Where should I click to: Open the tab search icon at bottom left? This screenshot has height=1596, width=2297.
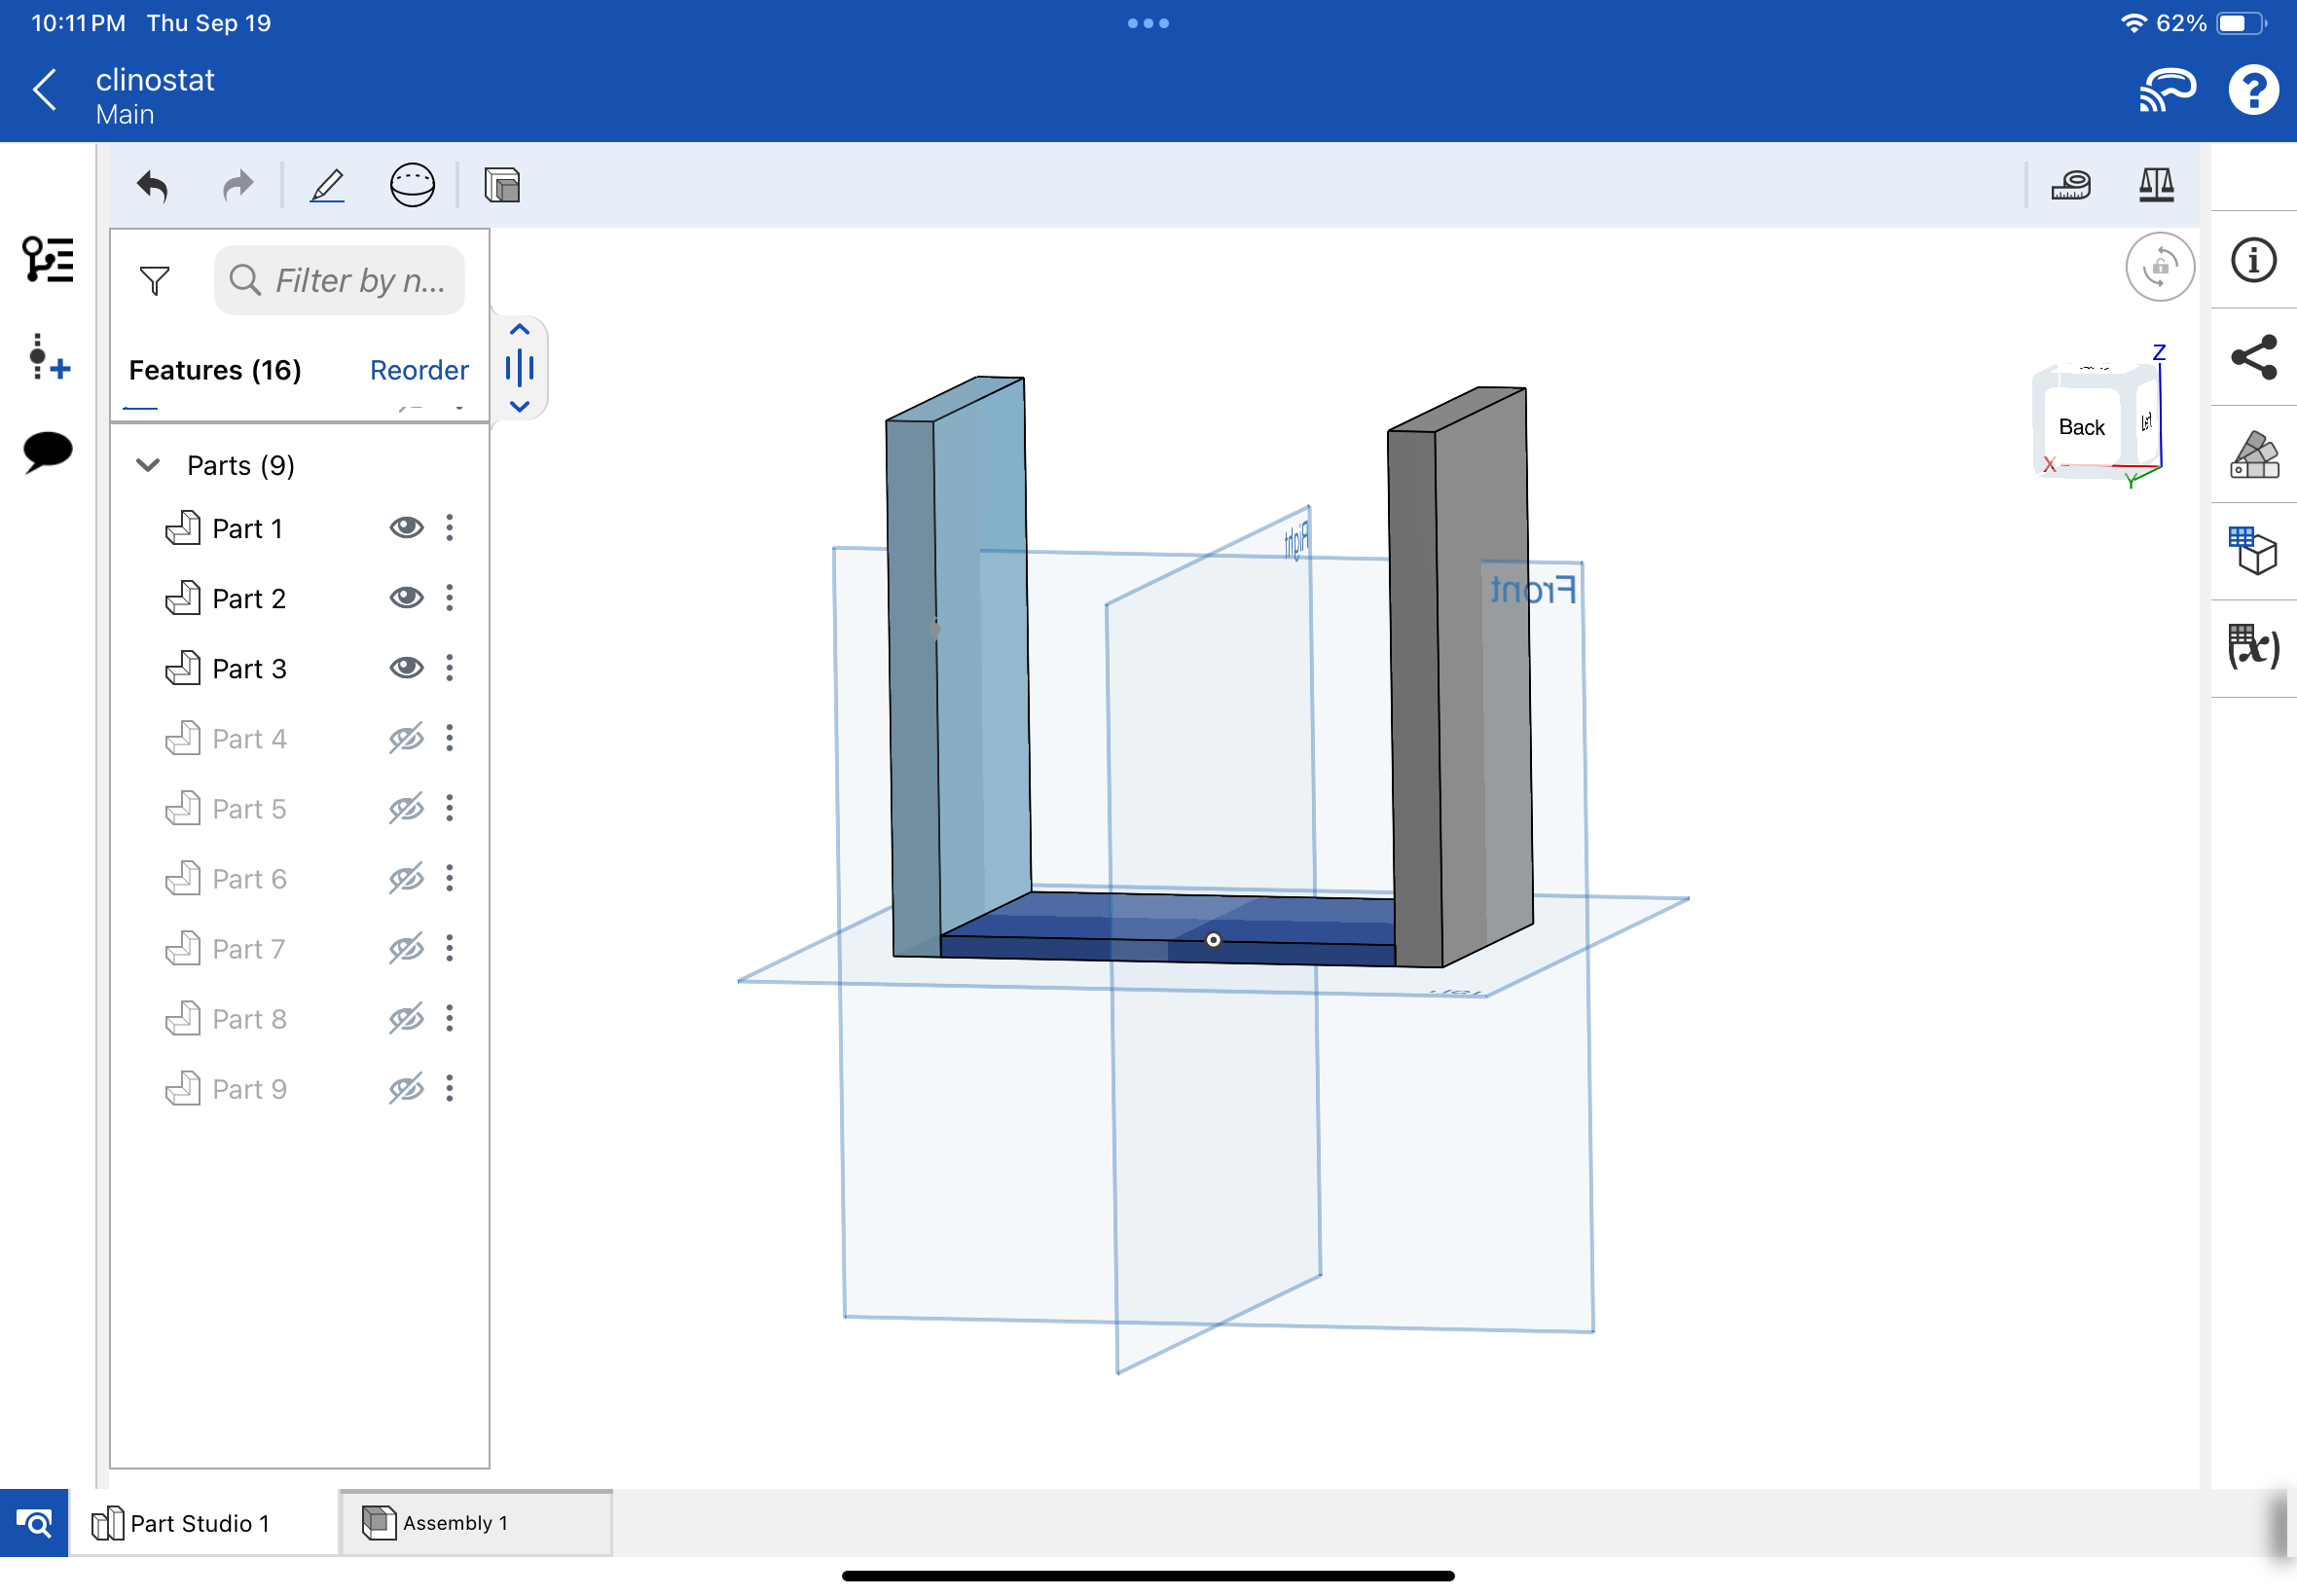point(34,1523)
